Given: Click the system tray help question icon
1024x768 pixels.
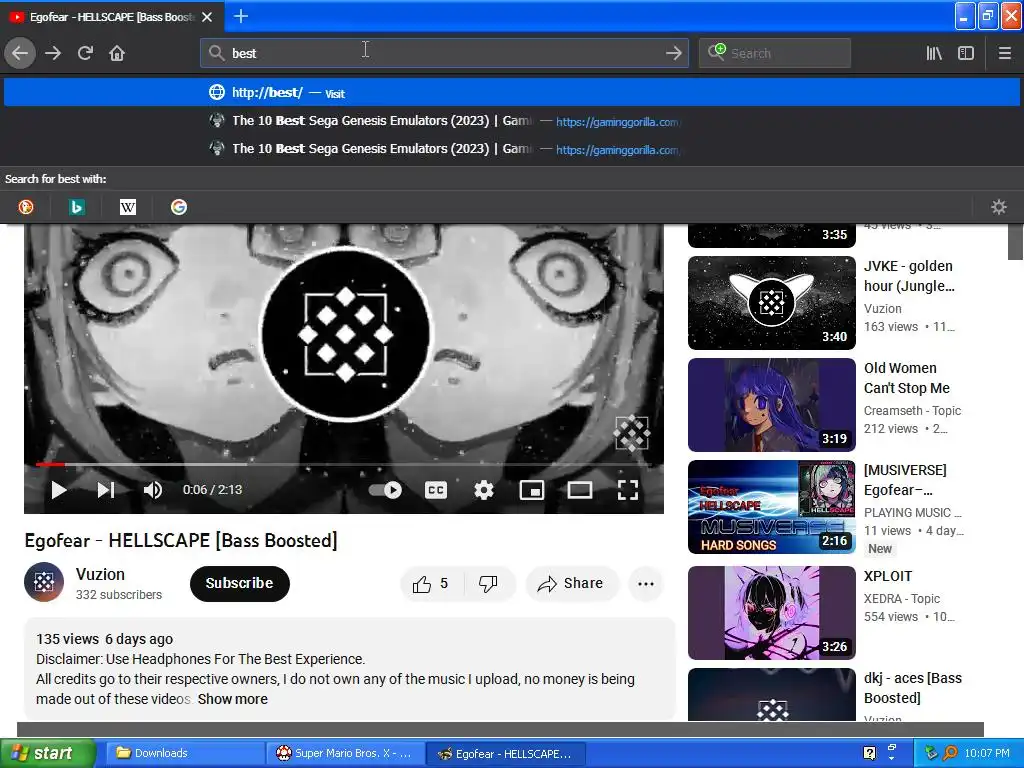Looking at the screenshot, I should coord(869,754).
